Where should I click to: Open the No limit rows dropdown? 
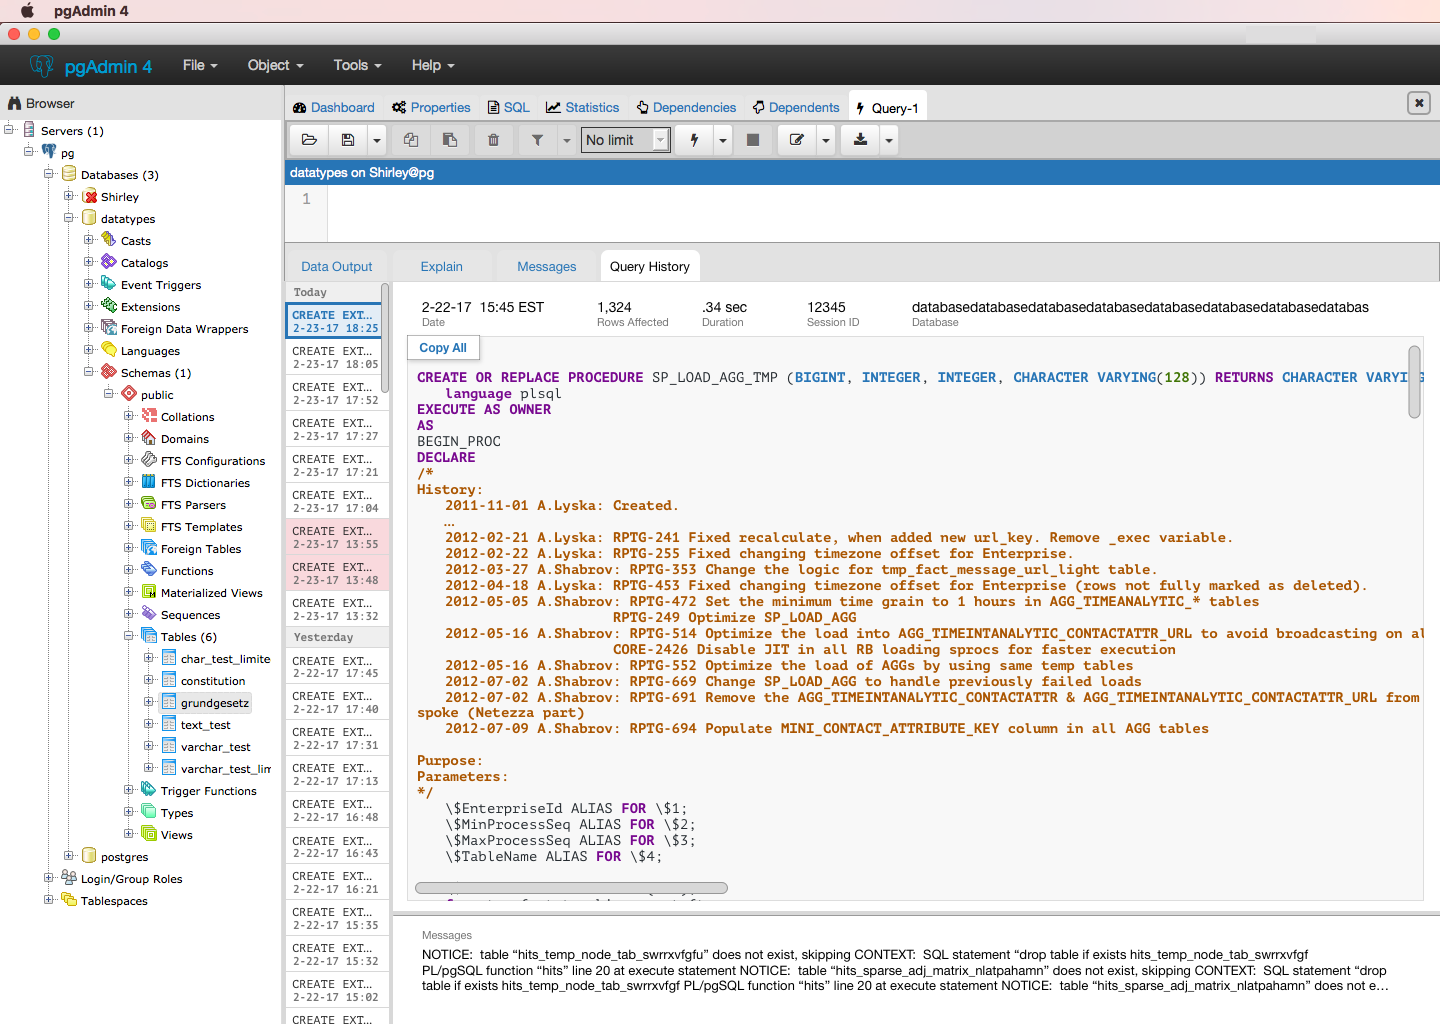626,140
